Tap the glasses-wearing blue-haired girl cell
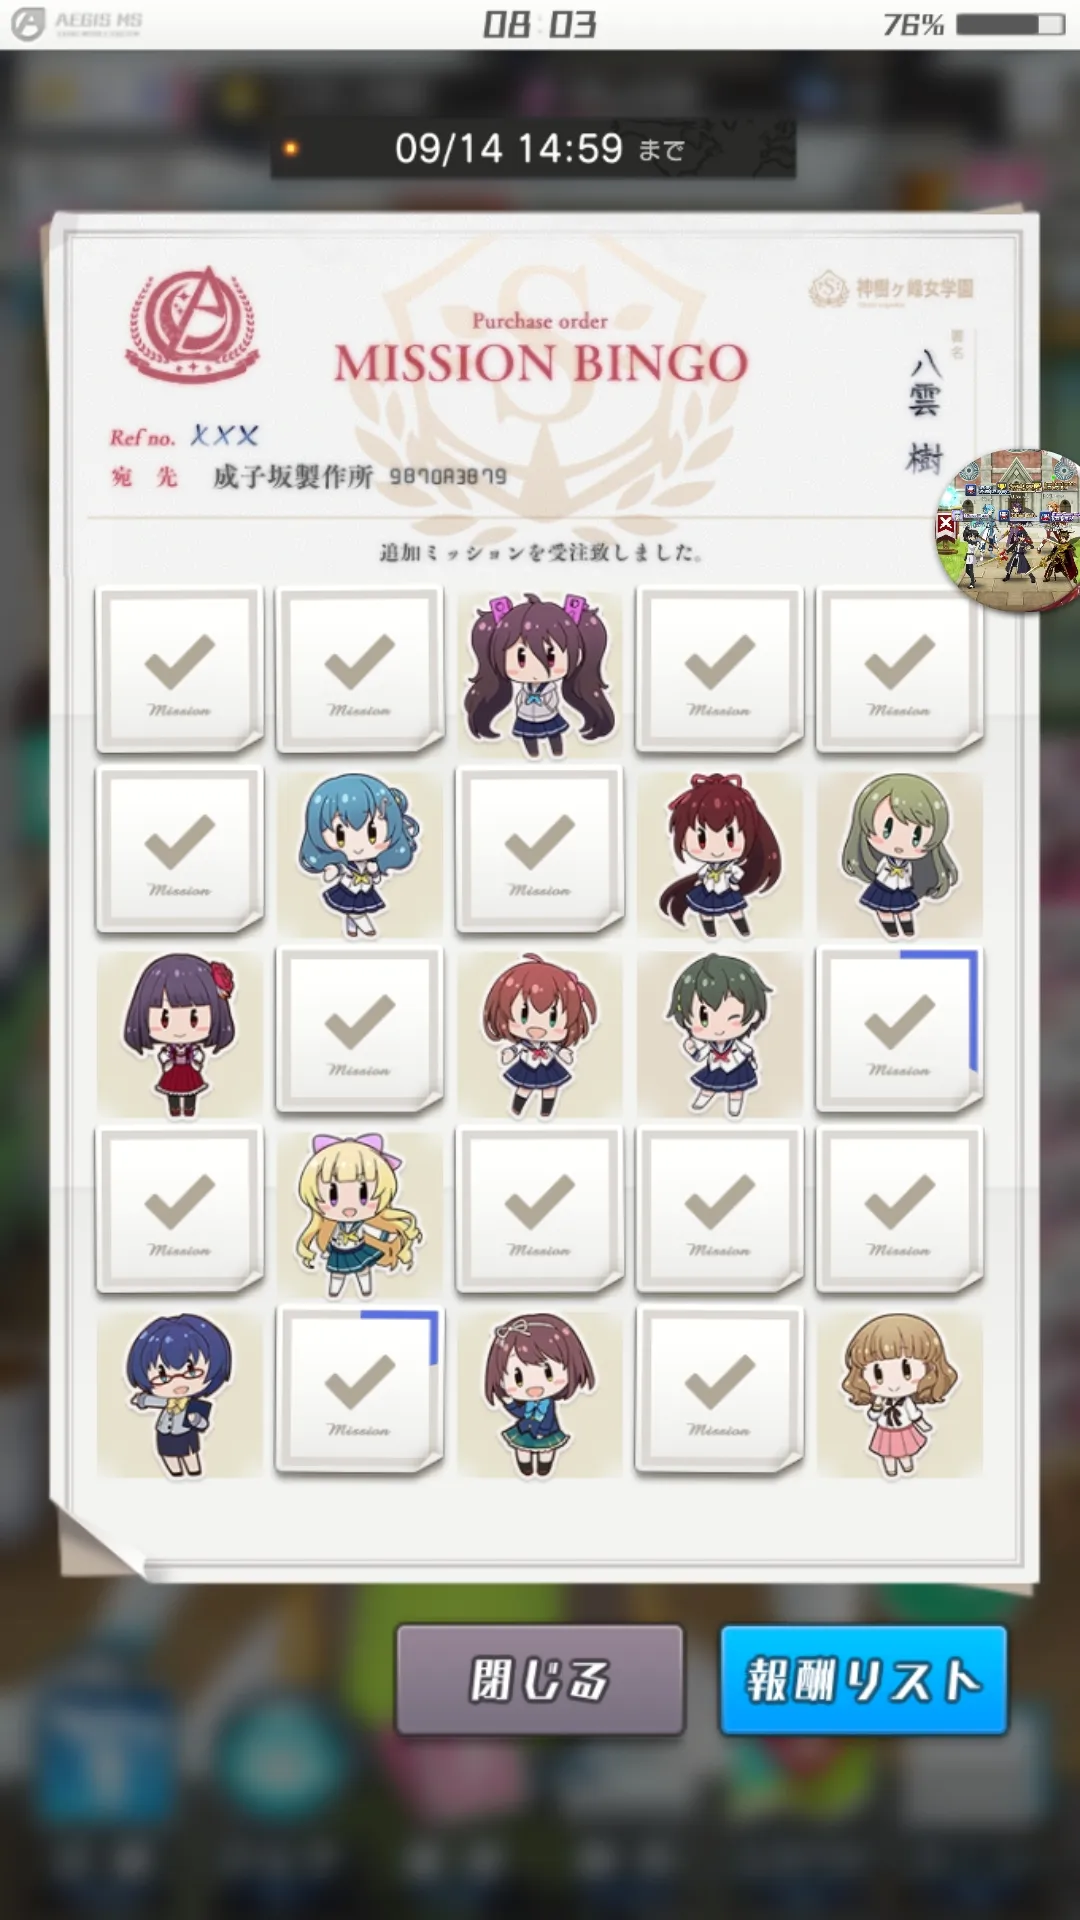The width and height of the screenshot is (1080, 1920). click(180, 1393)
